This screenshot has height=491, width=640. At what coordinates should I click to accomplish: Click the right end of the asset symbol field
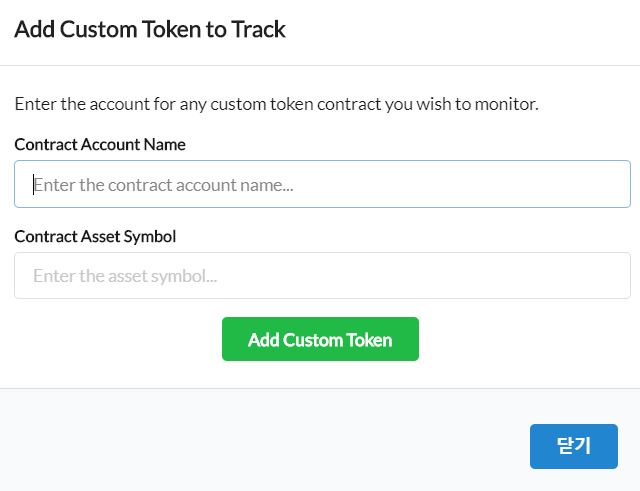tap(610, 276)
